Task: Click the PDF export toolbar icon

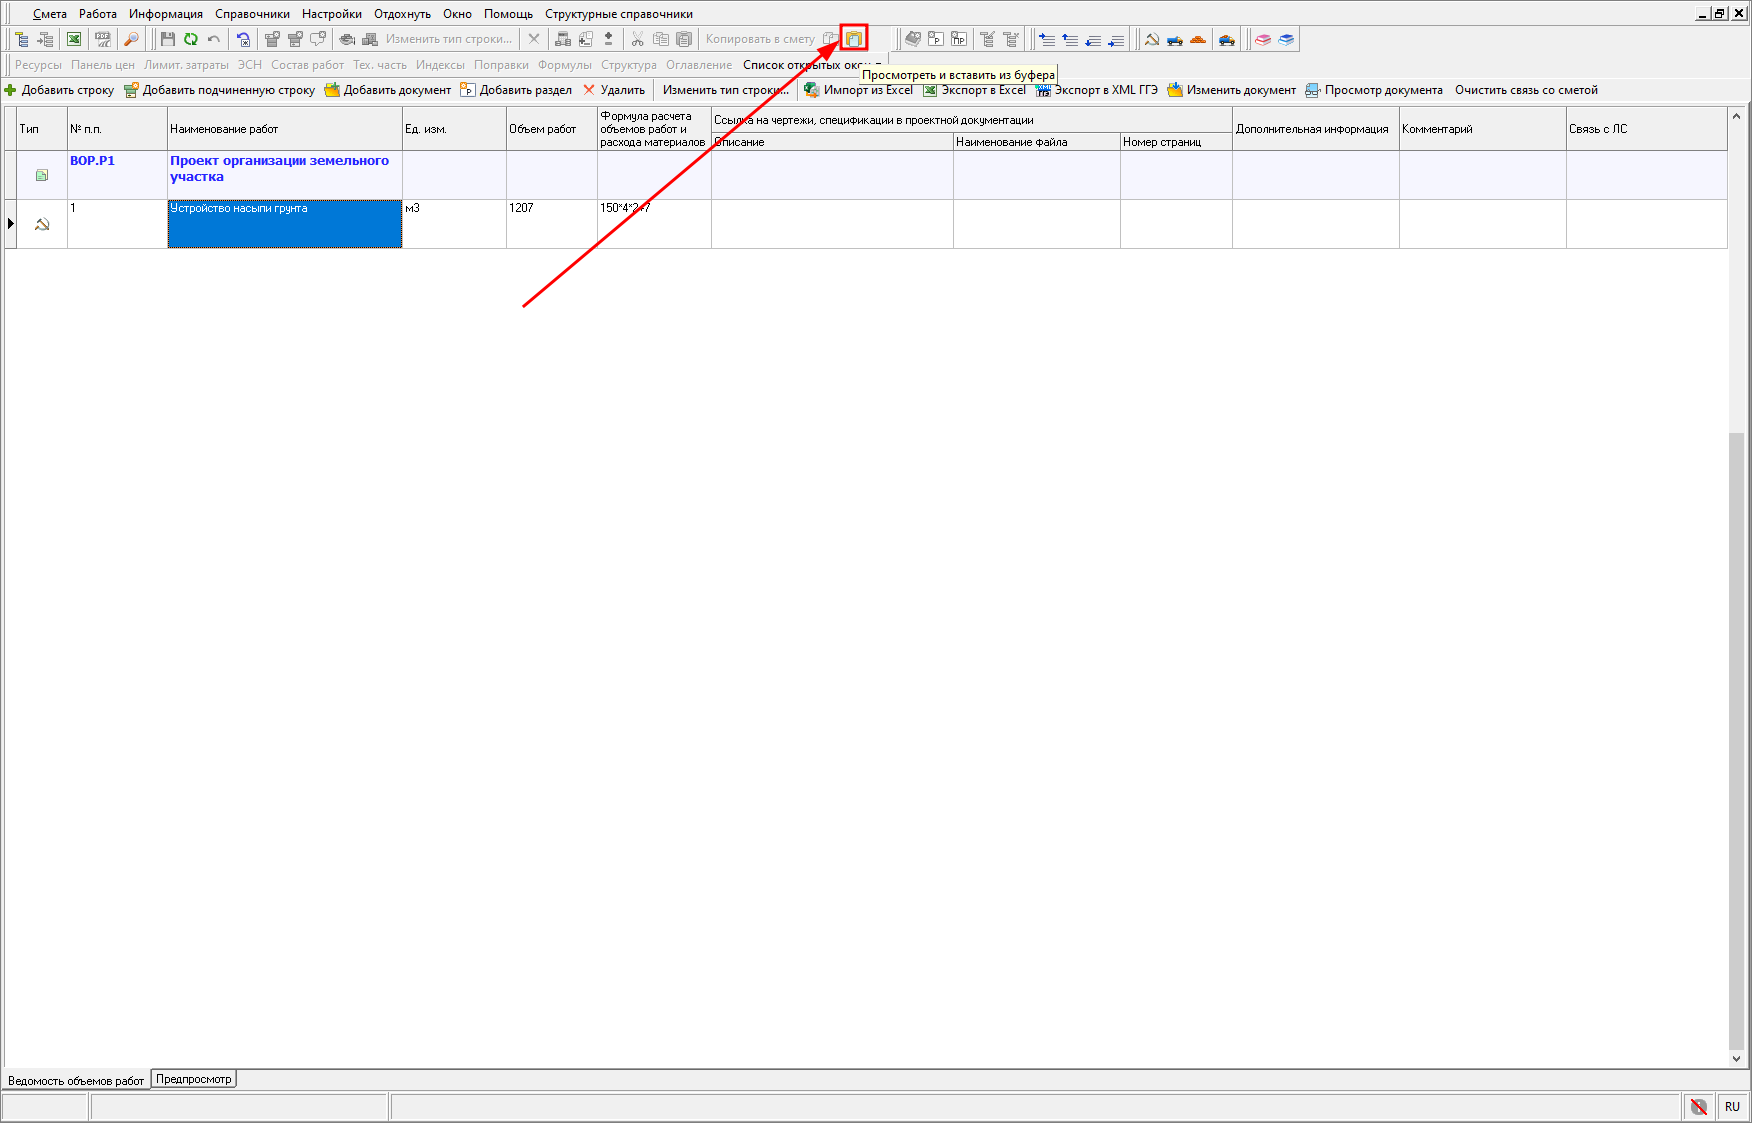Action: (x=102, y=39)
